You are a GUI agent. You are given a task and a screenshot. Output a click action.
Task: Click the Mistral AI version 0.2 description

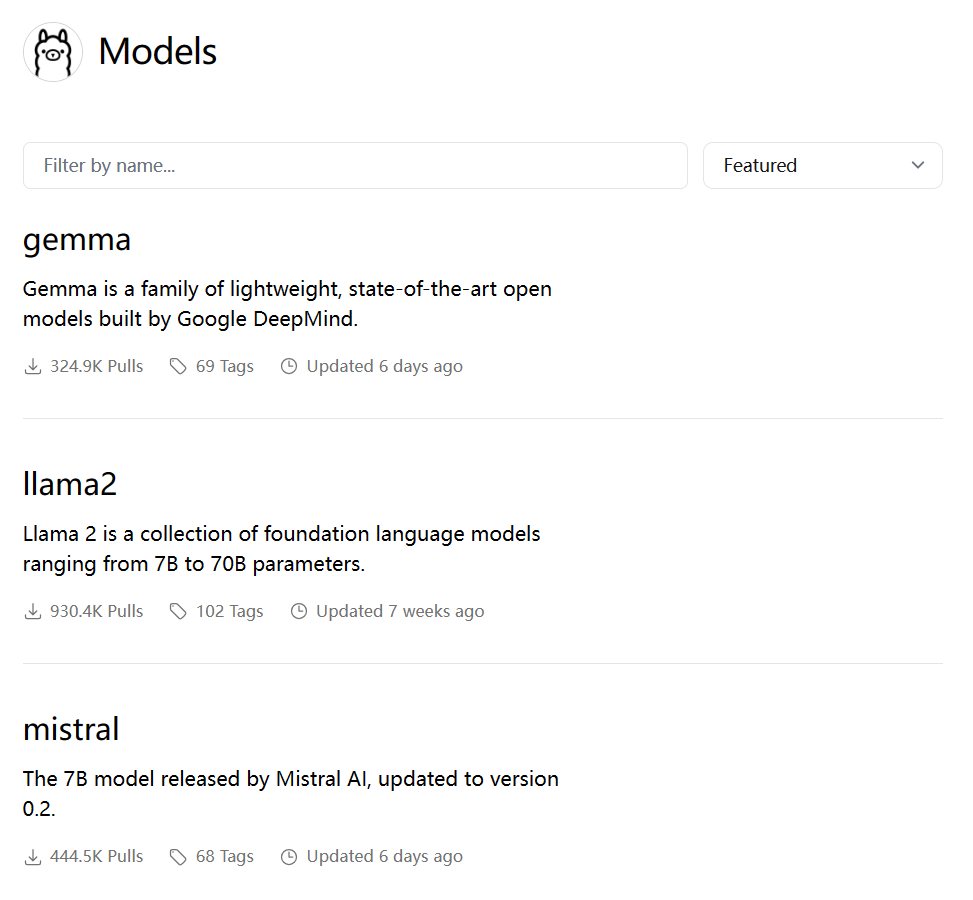coord(290,793)
